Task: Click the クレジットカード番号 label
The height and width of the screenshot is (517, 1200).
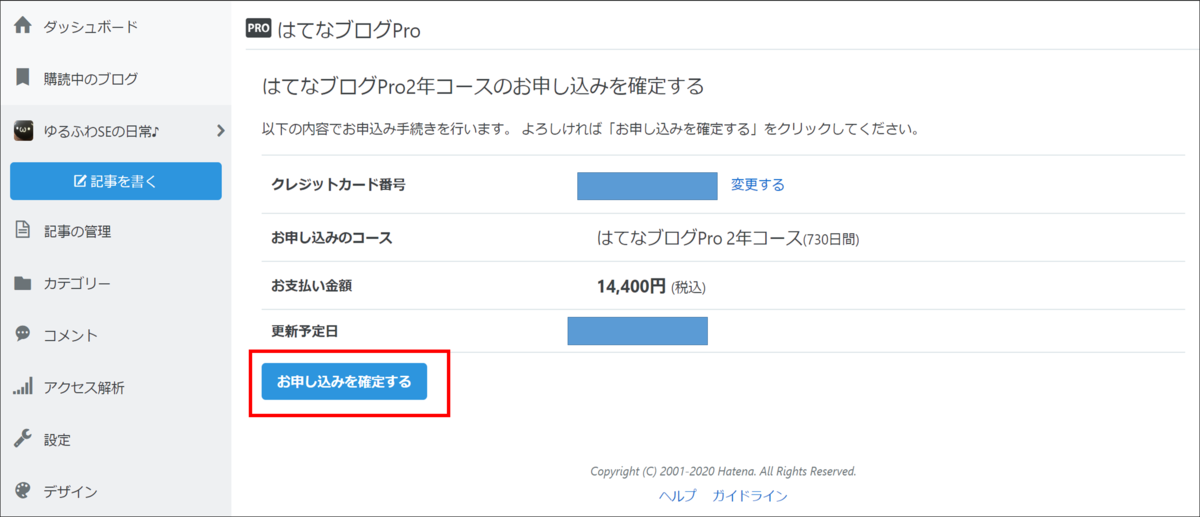Action: coord(338,185)
